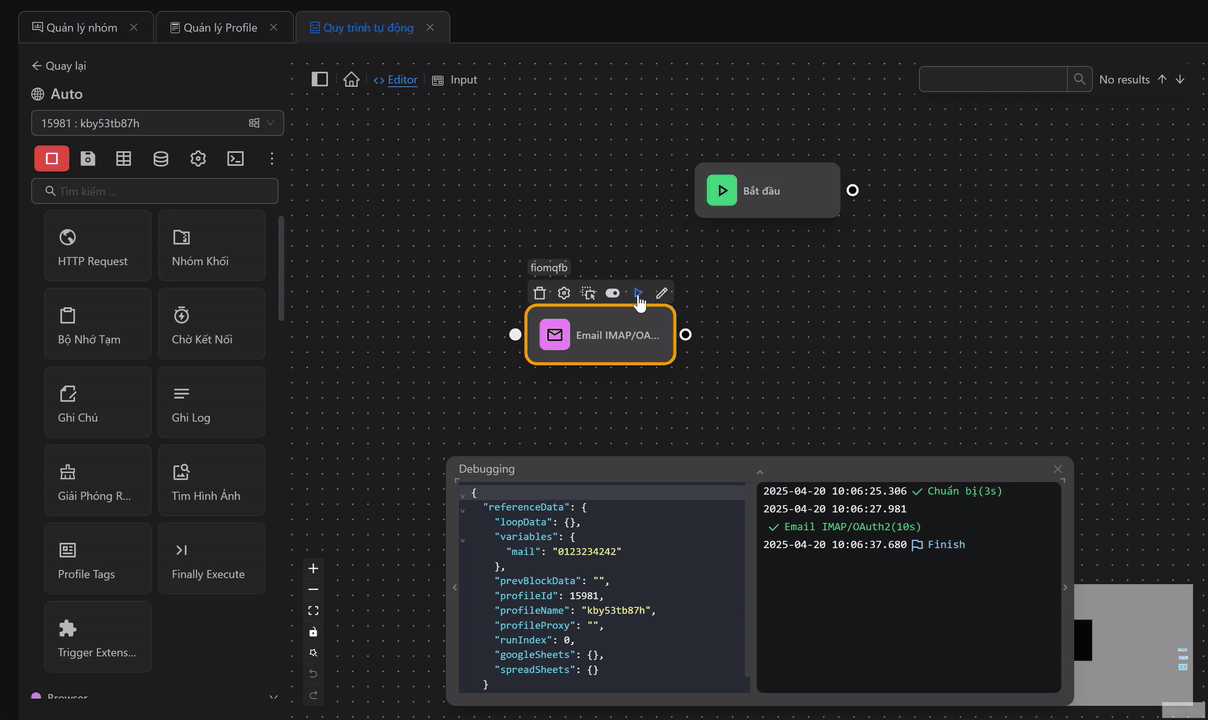The image size is (1208, 720).
Task: Open the three-dot more options menu
Action: [x=271, y=158]
